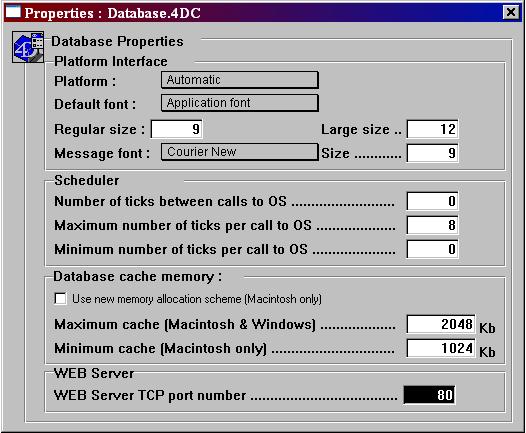
Task: Open the Platform dropdown showing Automatic
Action: point(240,80)
